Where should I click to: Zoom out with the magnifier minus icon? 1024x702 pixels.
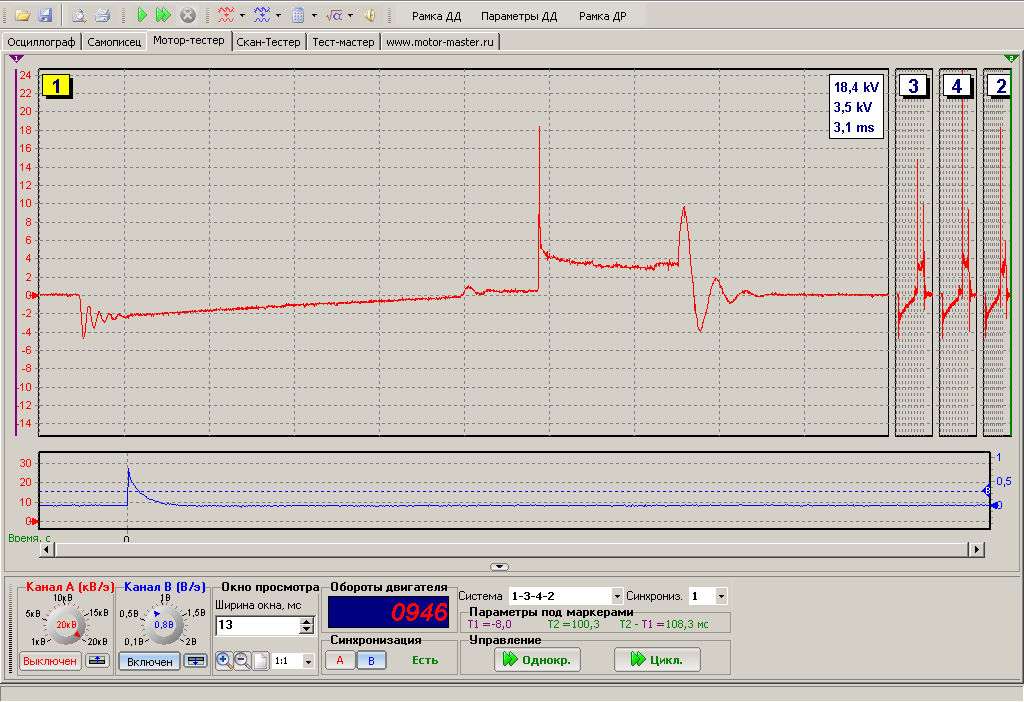(x=242, y=661)
